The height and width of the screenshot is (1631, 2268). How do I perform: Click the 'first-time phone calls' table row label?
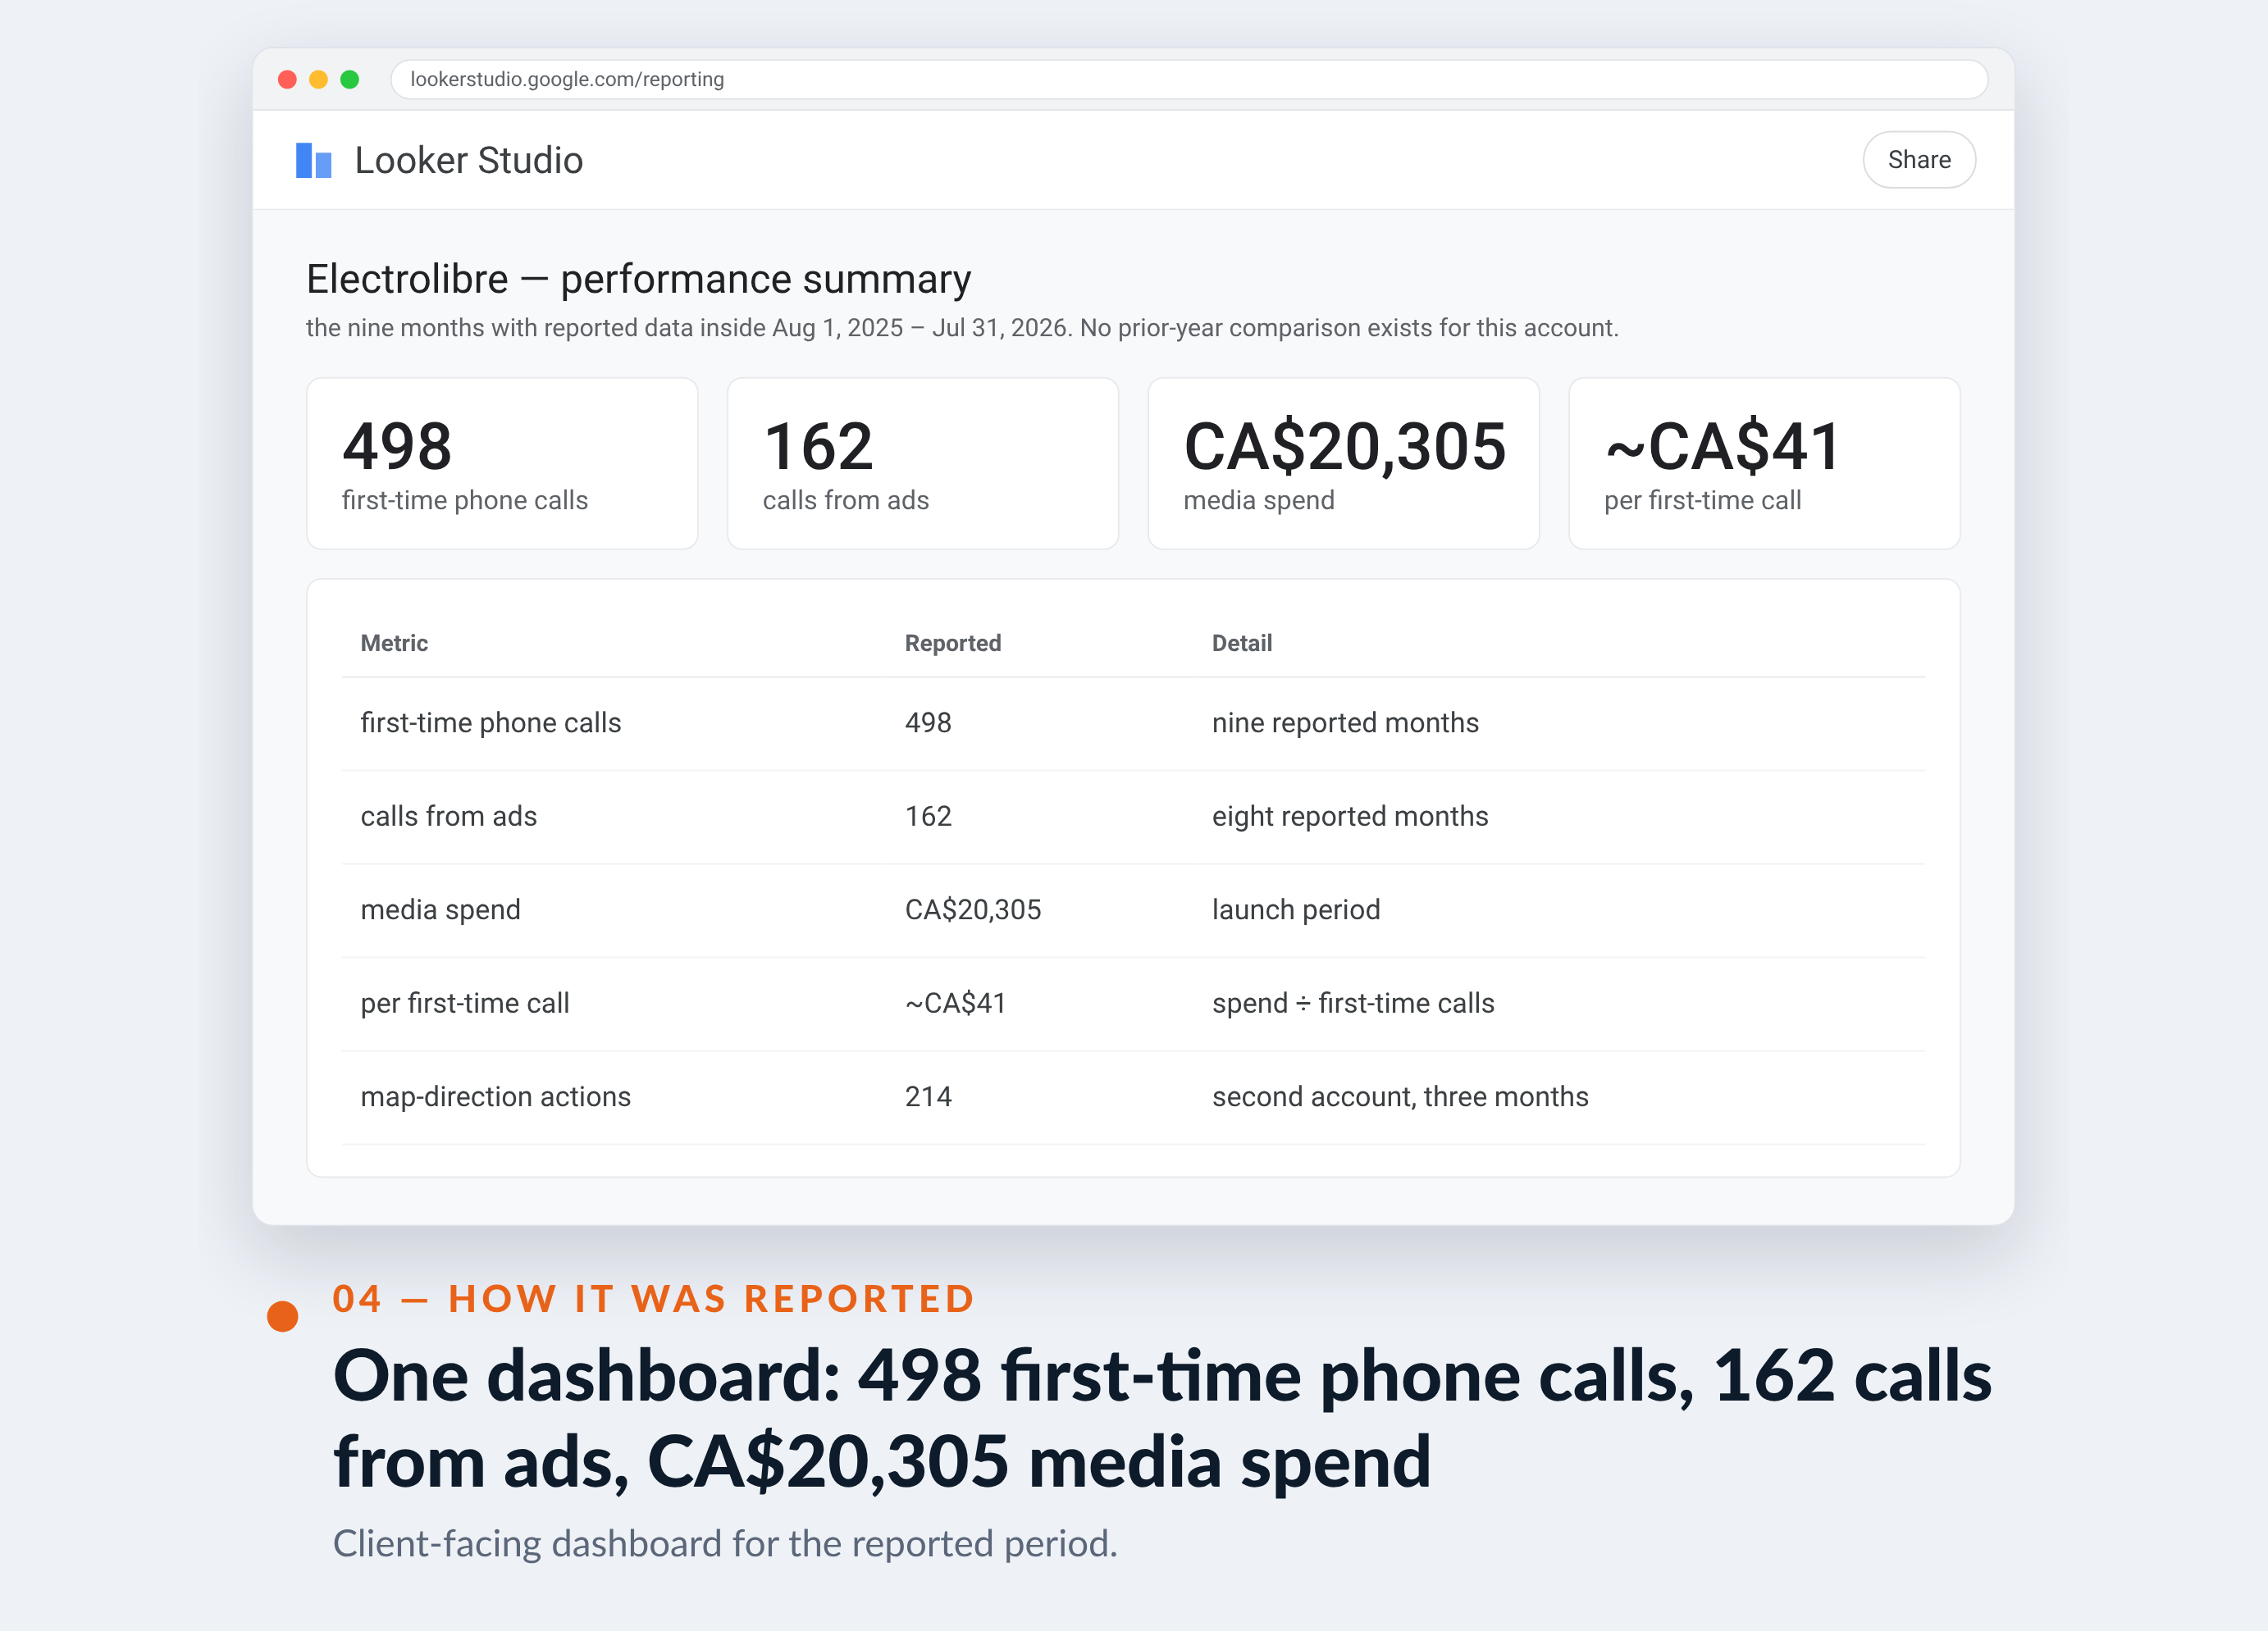(490, 723)
